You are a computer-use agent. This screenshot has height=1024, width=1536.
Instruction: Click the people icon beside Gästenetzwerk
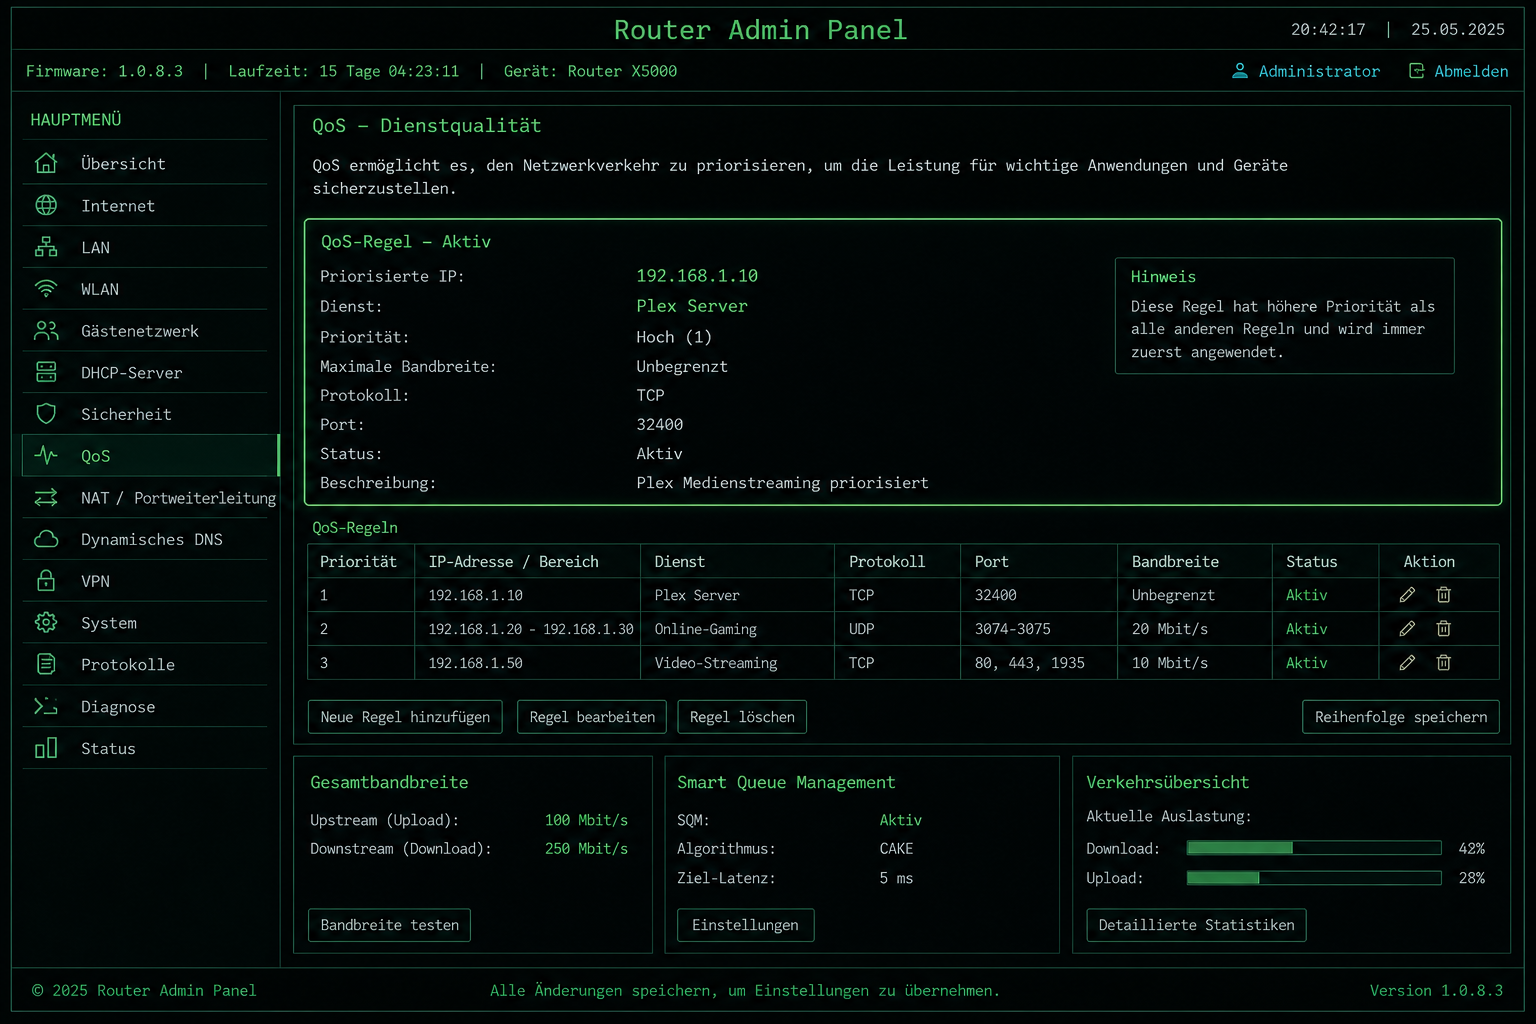coord(46,330)
